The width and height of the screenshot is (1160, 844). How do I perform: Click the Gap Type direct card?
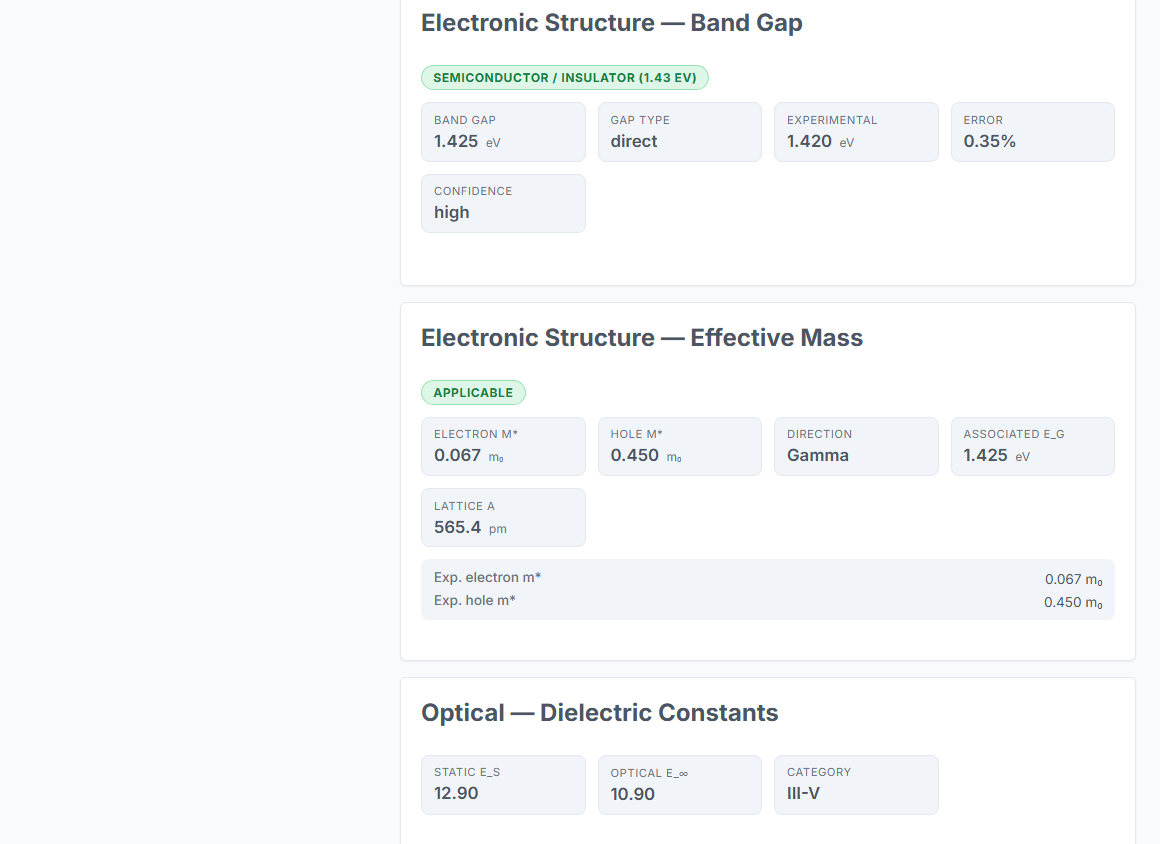[680, 132]
